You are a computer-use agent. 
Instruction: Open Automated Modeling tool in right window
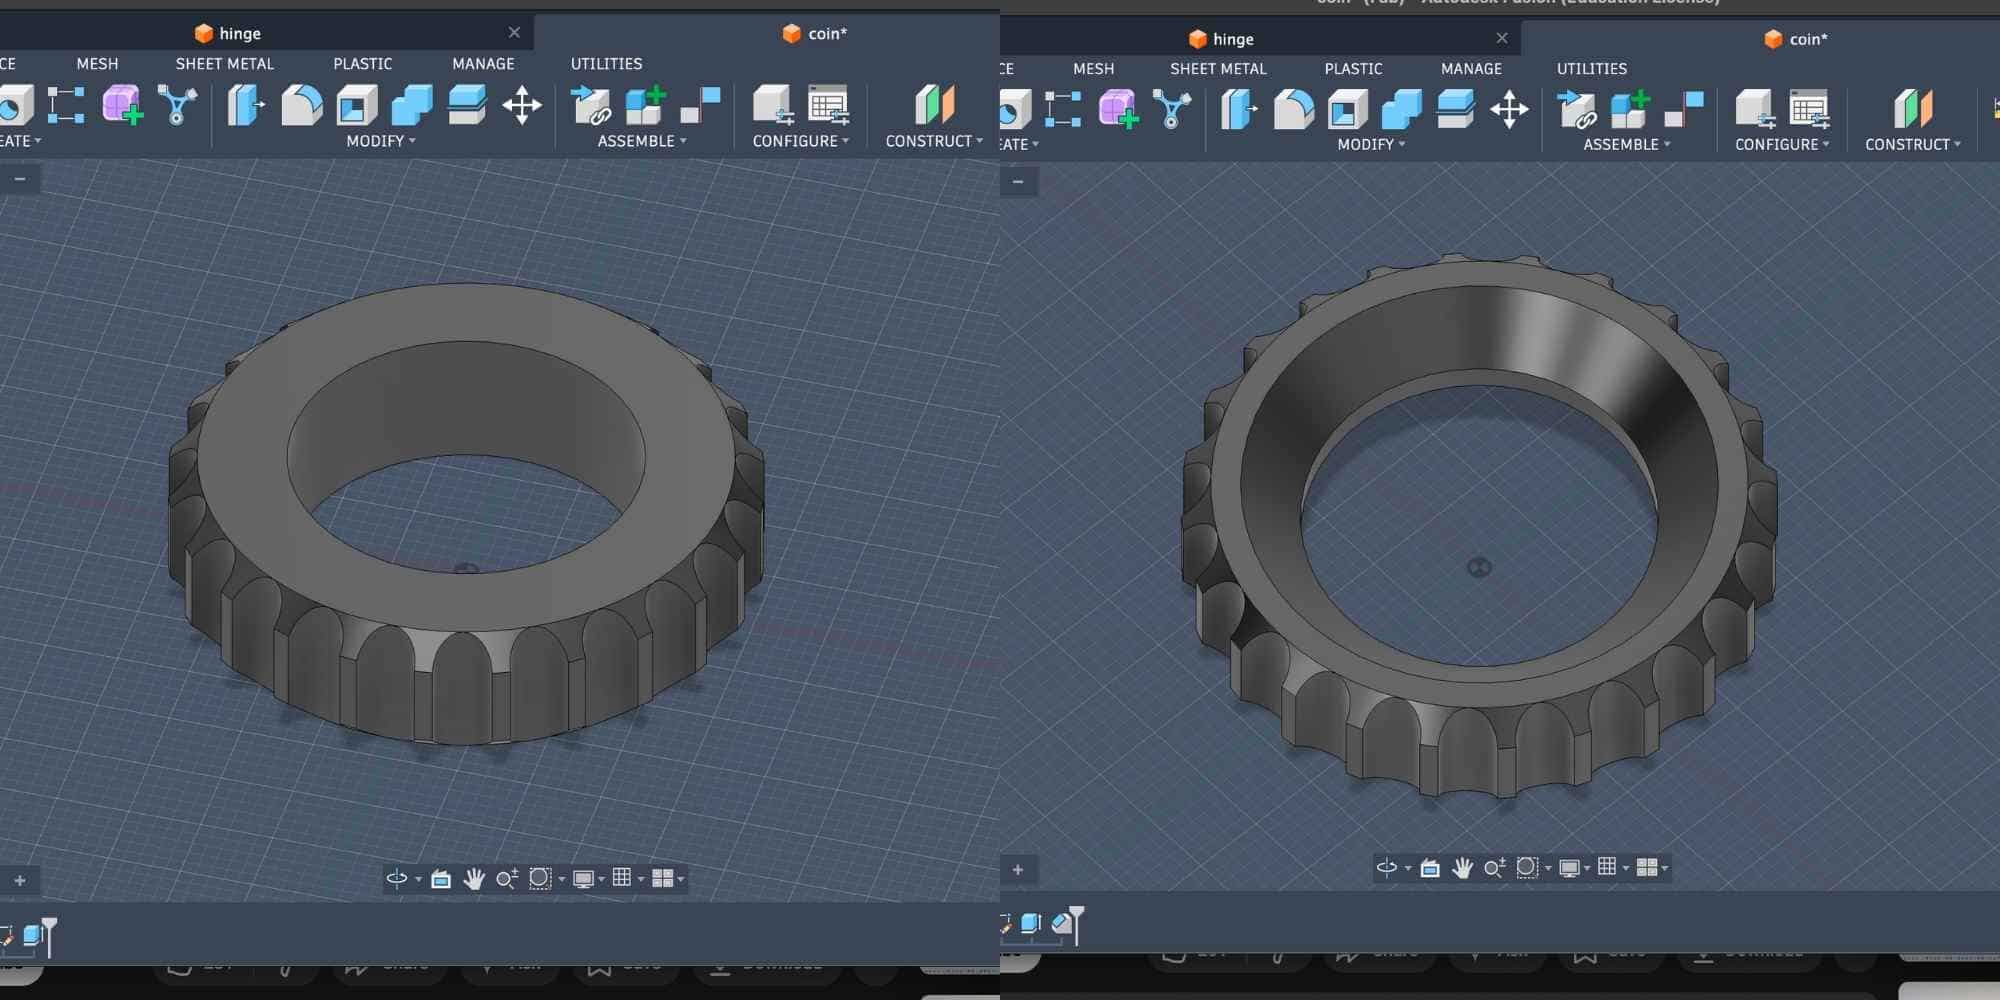click(1172, 109)
